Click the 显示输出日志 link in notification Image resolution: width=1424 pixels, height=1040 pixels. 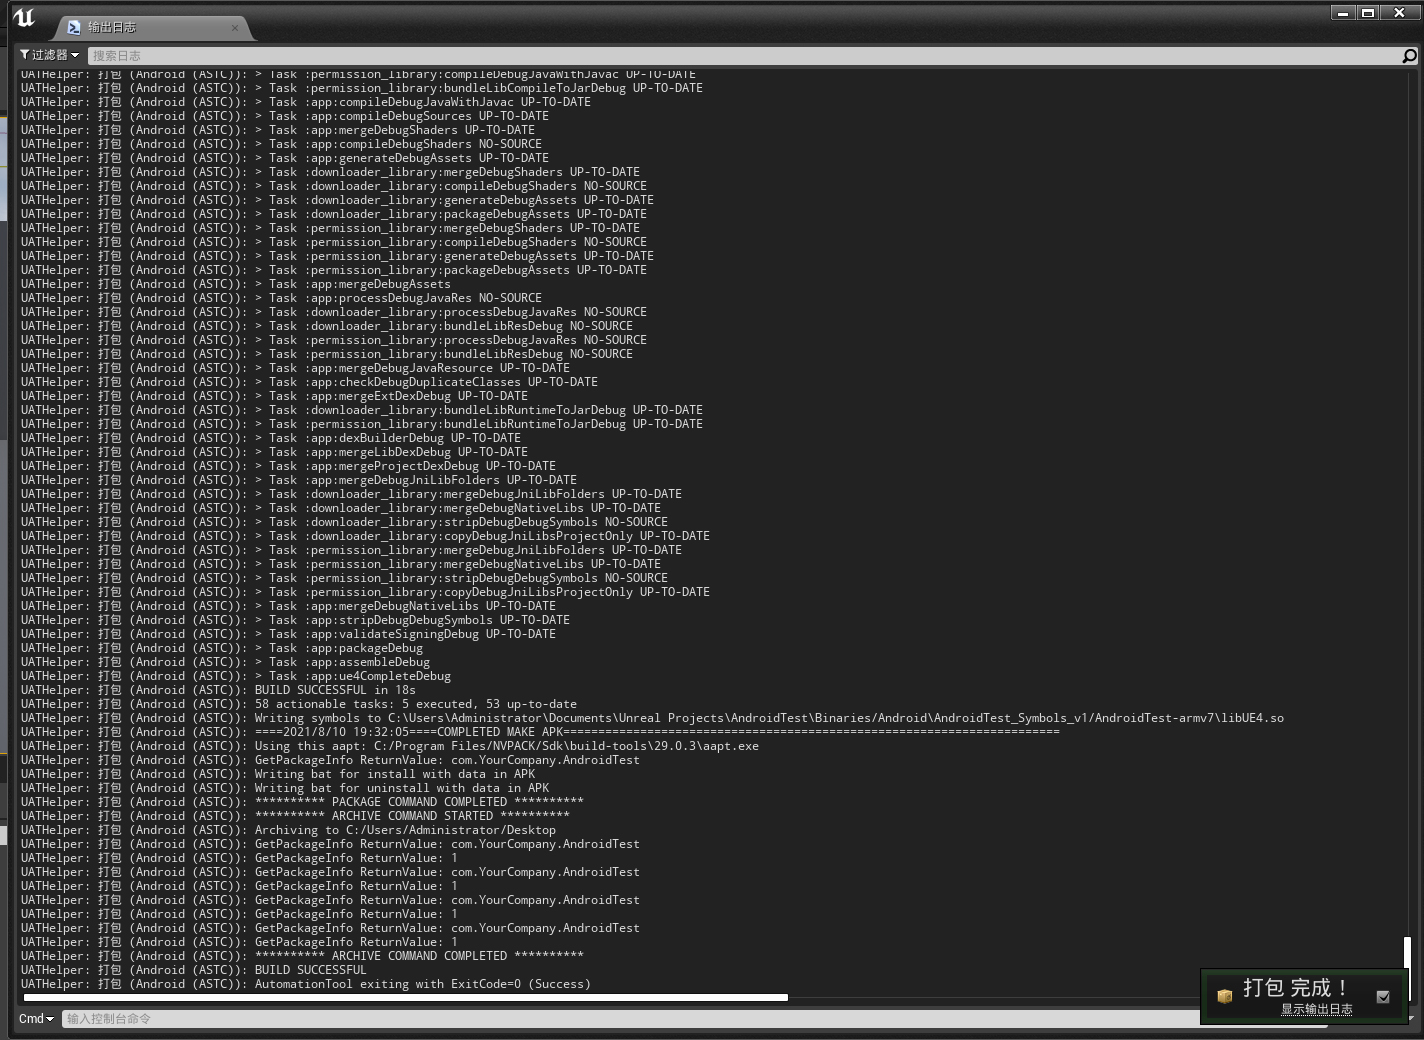coord(1316,1009)
